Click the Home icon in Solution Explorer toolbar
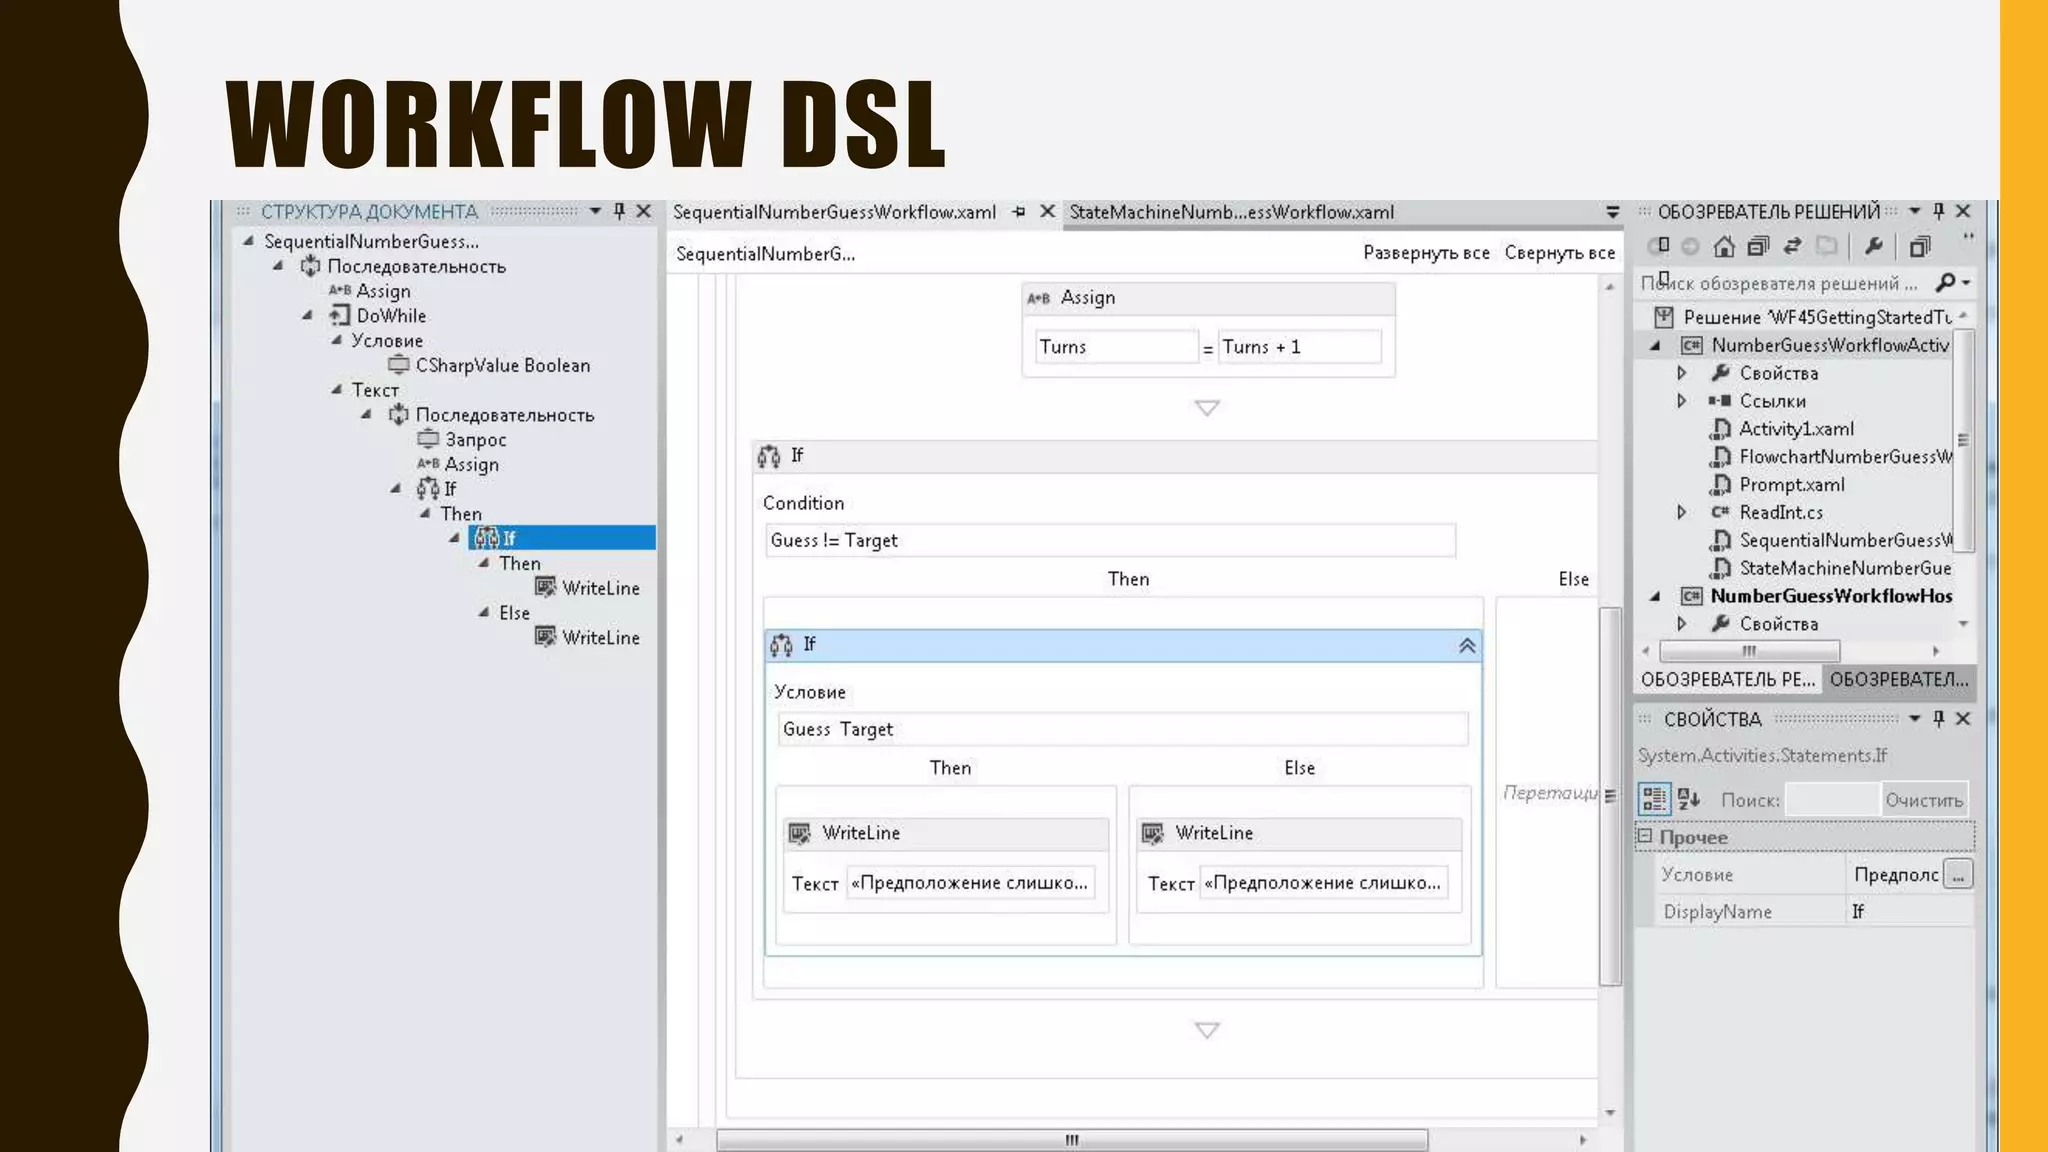Image resolution: width=2048 pixels, height=1152 pixels. tap(1724, 246)
